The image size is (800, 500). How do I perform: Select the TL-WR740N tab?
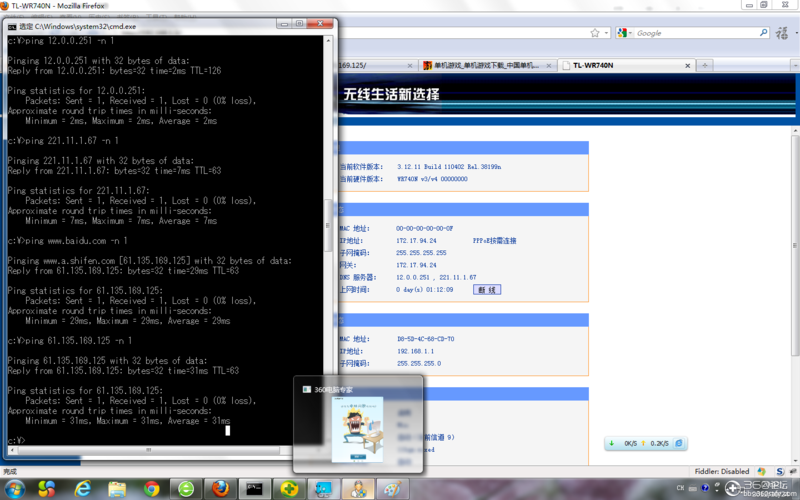pyautogui.click(x=627, y=65)
